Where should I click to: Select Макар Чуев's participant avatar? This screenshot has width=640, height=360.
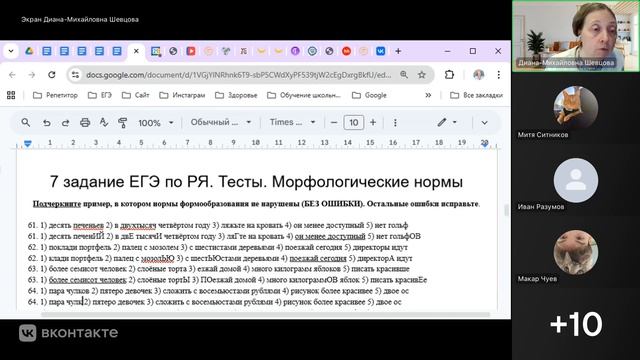(x=576, y=252)
